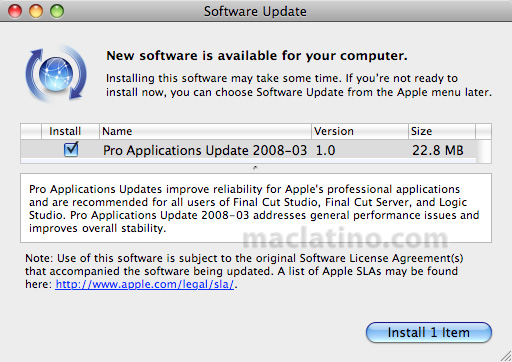Zoom the window with green button
This screenshot has height=362, width=512.
pyautogui.click(x=57, y=11)
